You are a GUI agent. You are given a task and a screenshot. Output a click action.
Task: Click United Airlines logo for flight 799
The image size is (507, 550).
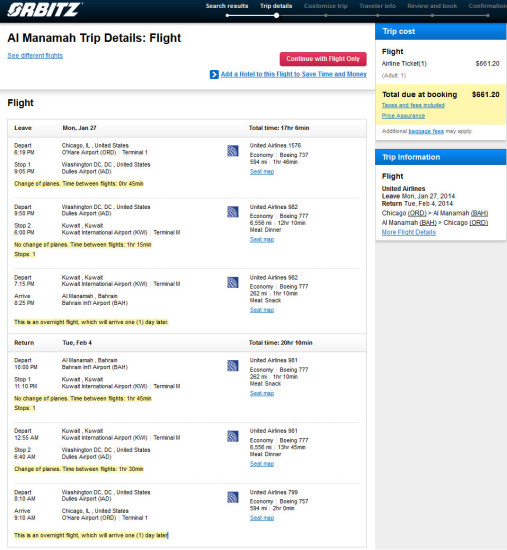coord(233,497)
